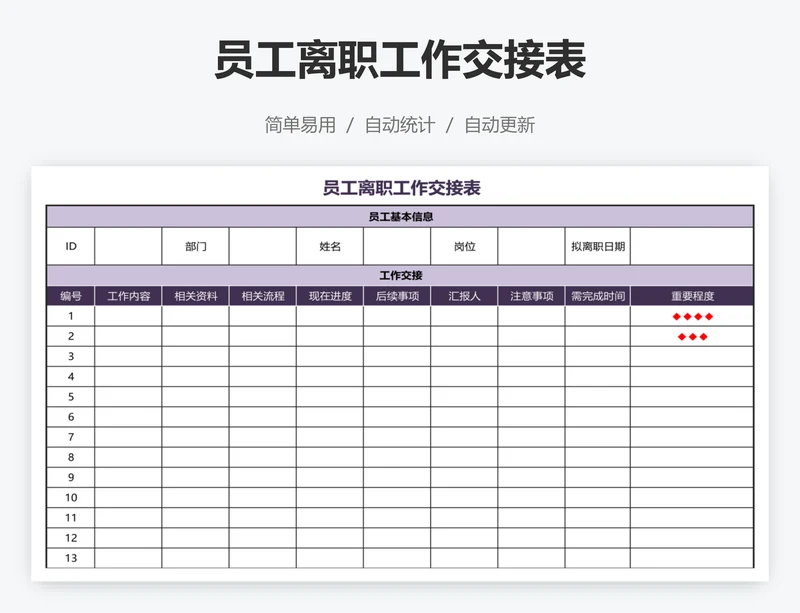Click the 需完成时间 column header
Viewport: 800px width, 613px height.
point(597,296)
